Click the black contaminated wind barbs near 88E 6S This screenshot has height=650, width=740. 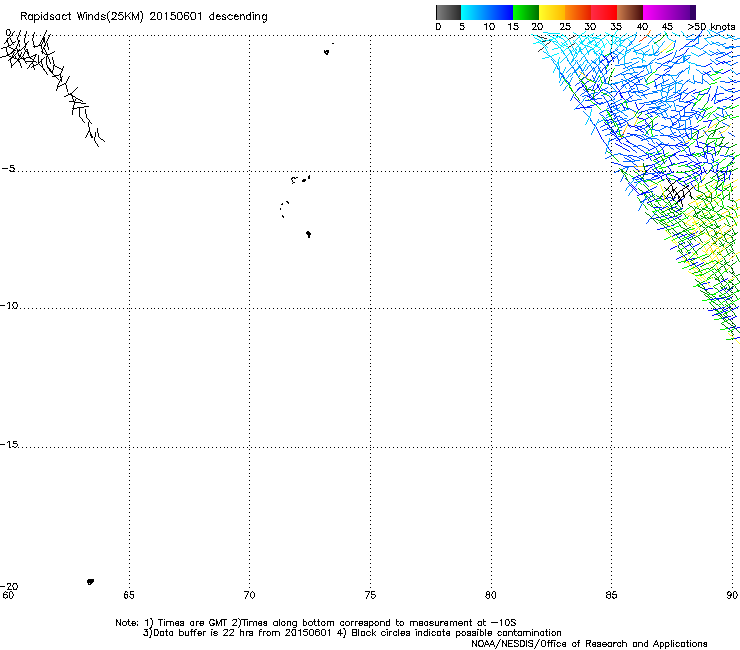(x=679, y=193)
